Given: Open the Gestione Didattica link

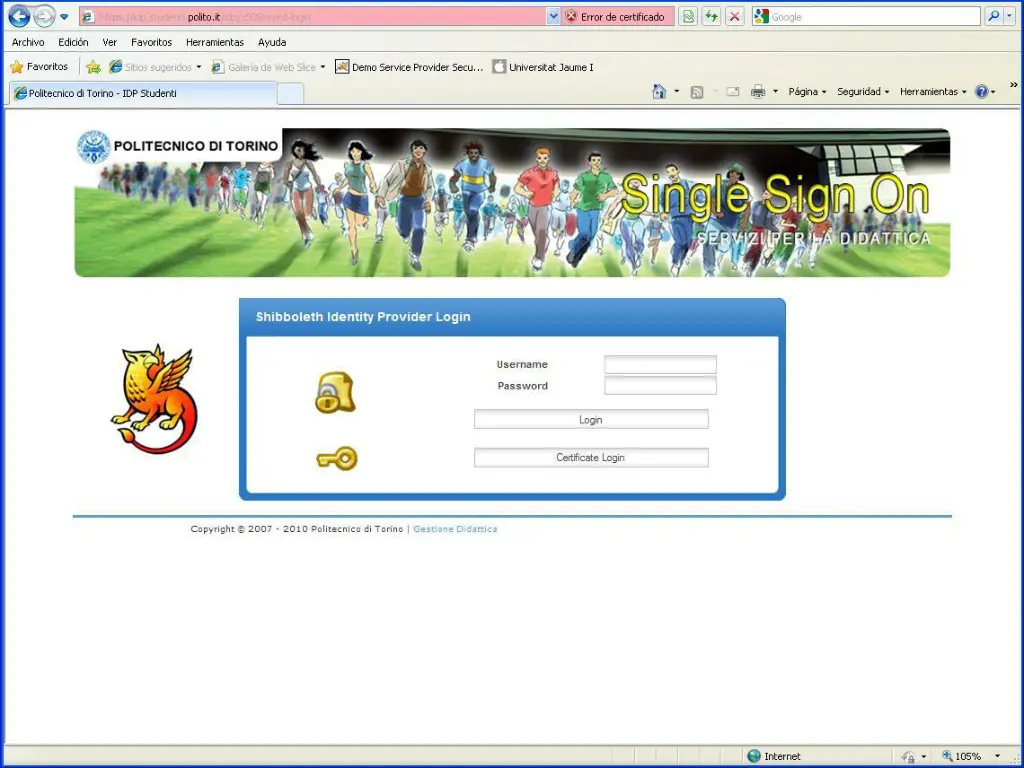Looking at the screenshot, I should pos(455,529).
